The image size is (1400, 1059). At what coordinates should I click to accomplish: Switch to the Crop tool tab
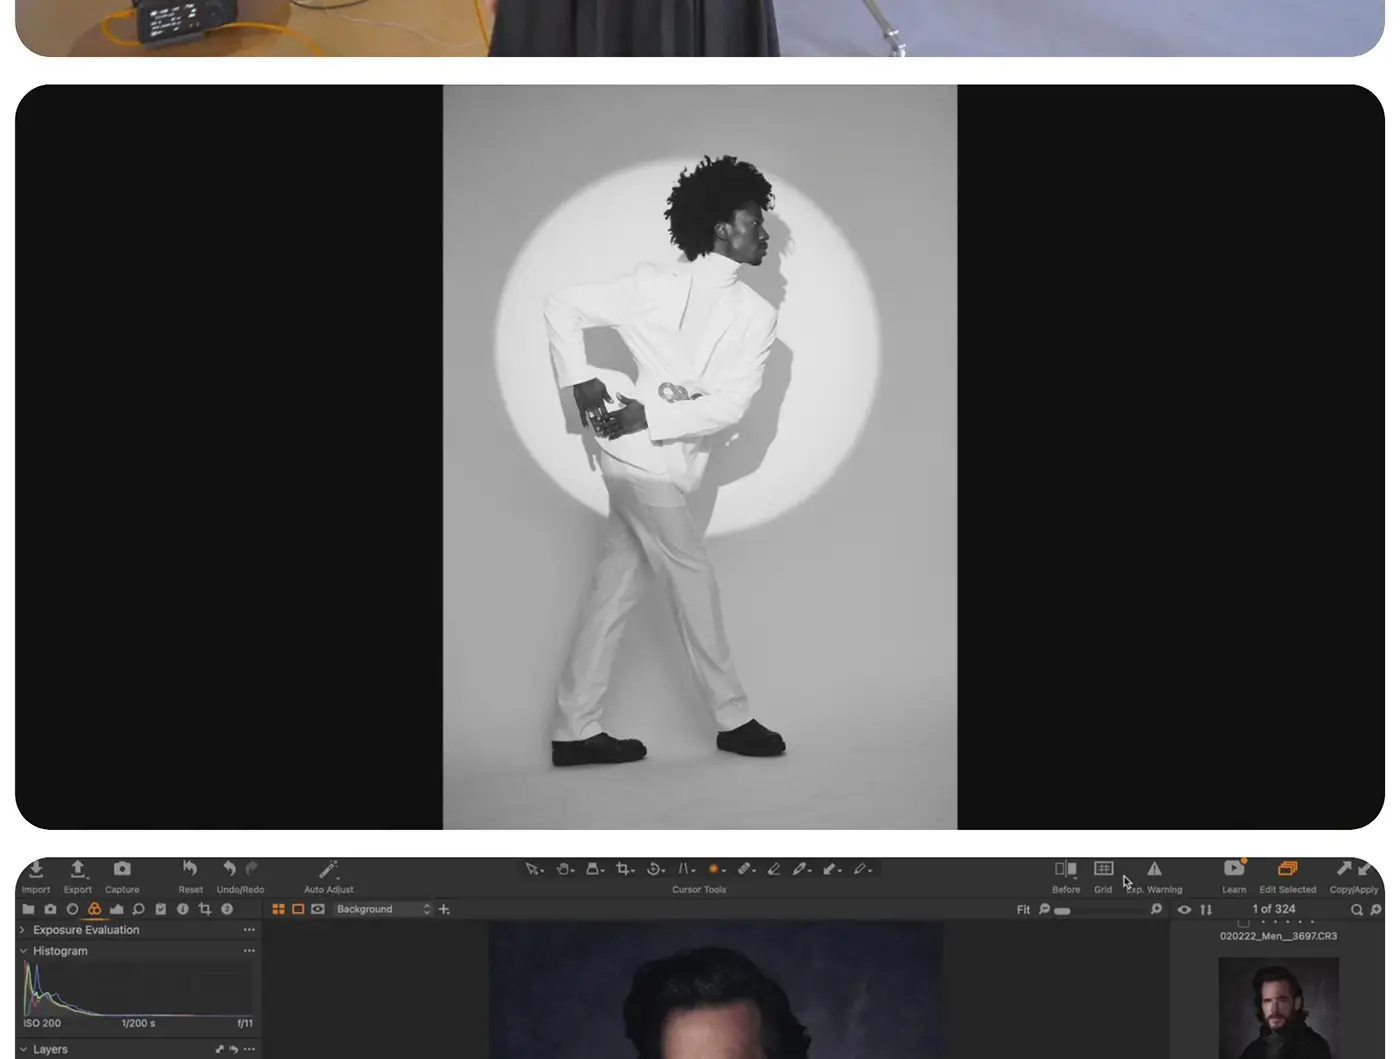[204, 909]
